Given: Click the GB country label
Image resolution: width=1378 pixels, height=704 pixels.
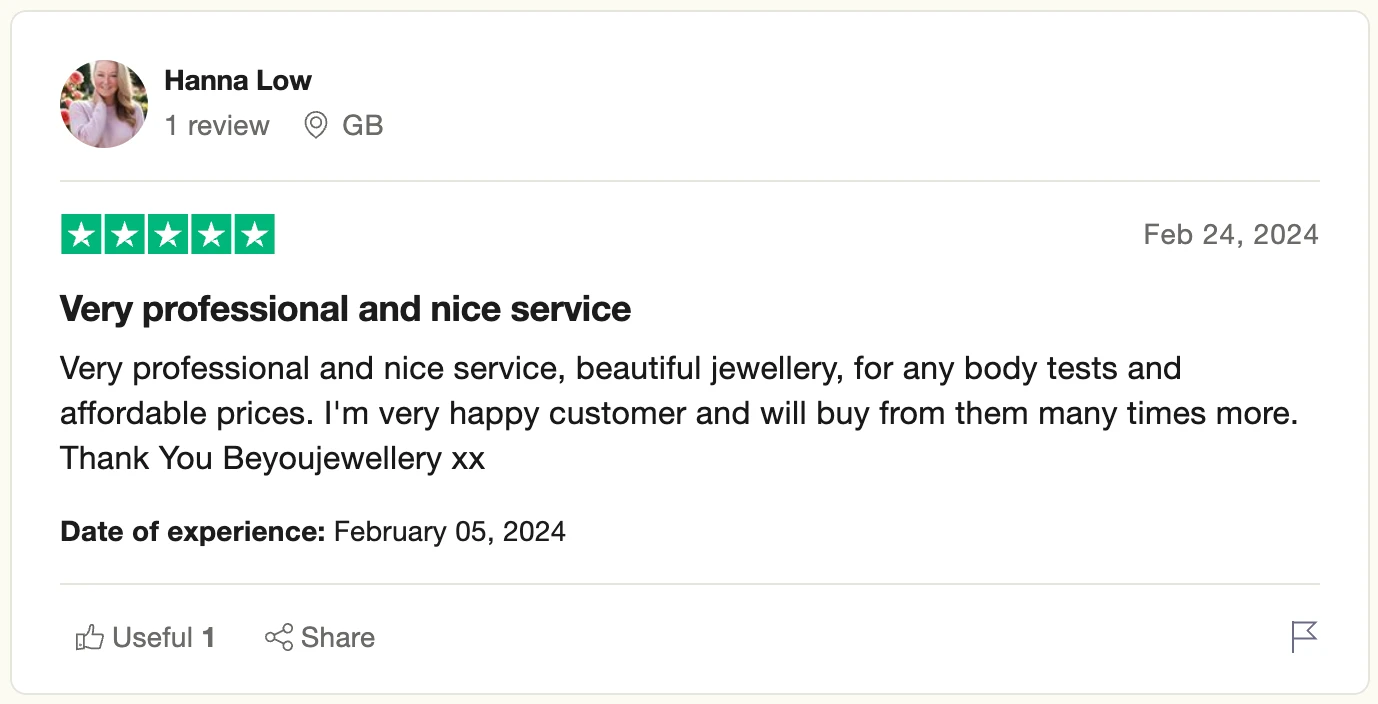Looking at the screenshot, I should click(363, 126).
